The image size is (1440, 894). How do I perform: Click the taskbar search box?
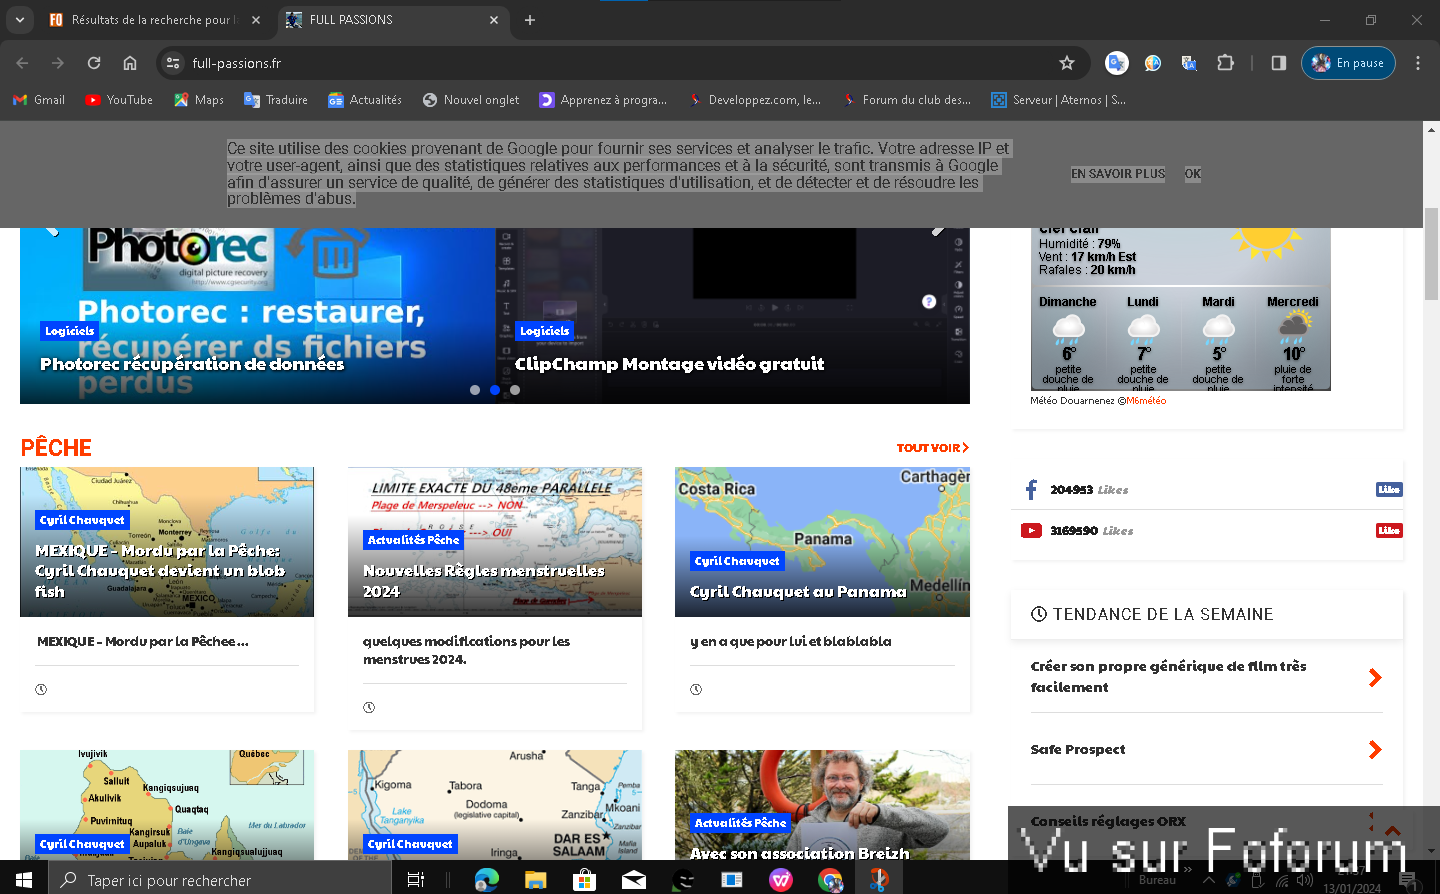[x=219, y=880]
